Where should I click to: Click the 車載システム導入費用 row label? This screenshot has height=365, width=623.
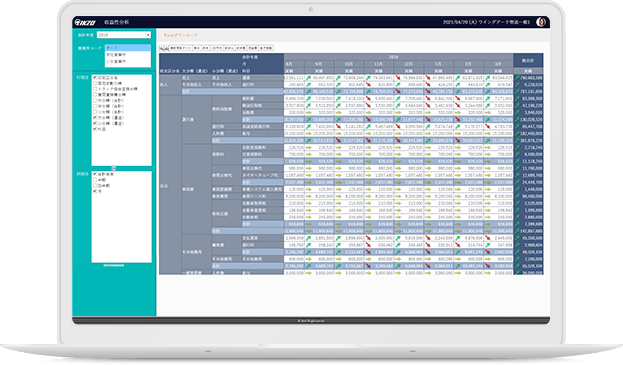262,189
